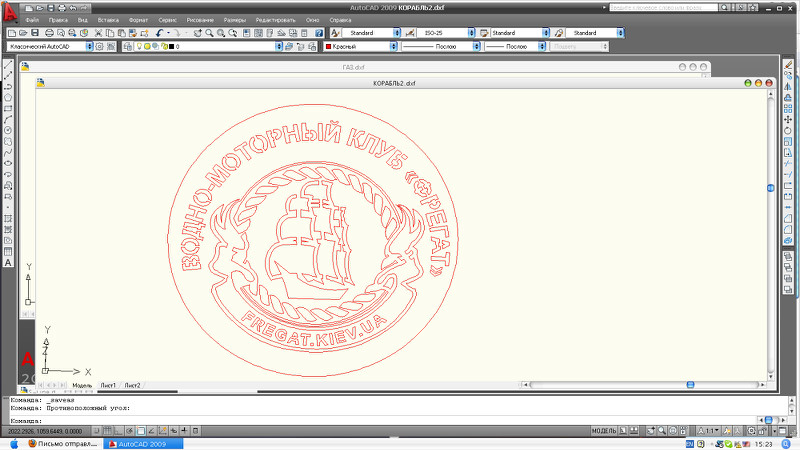Click the Cut scissors icon

tap(97, 33)
